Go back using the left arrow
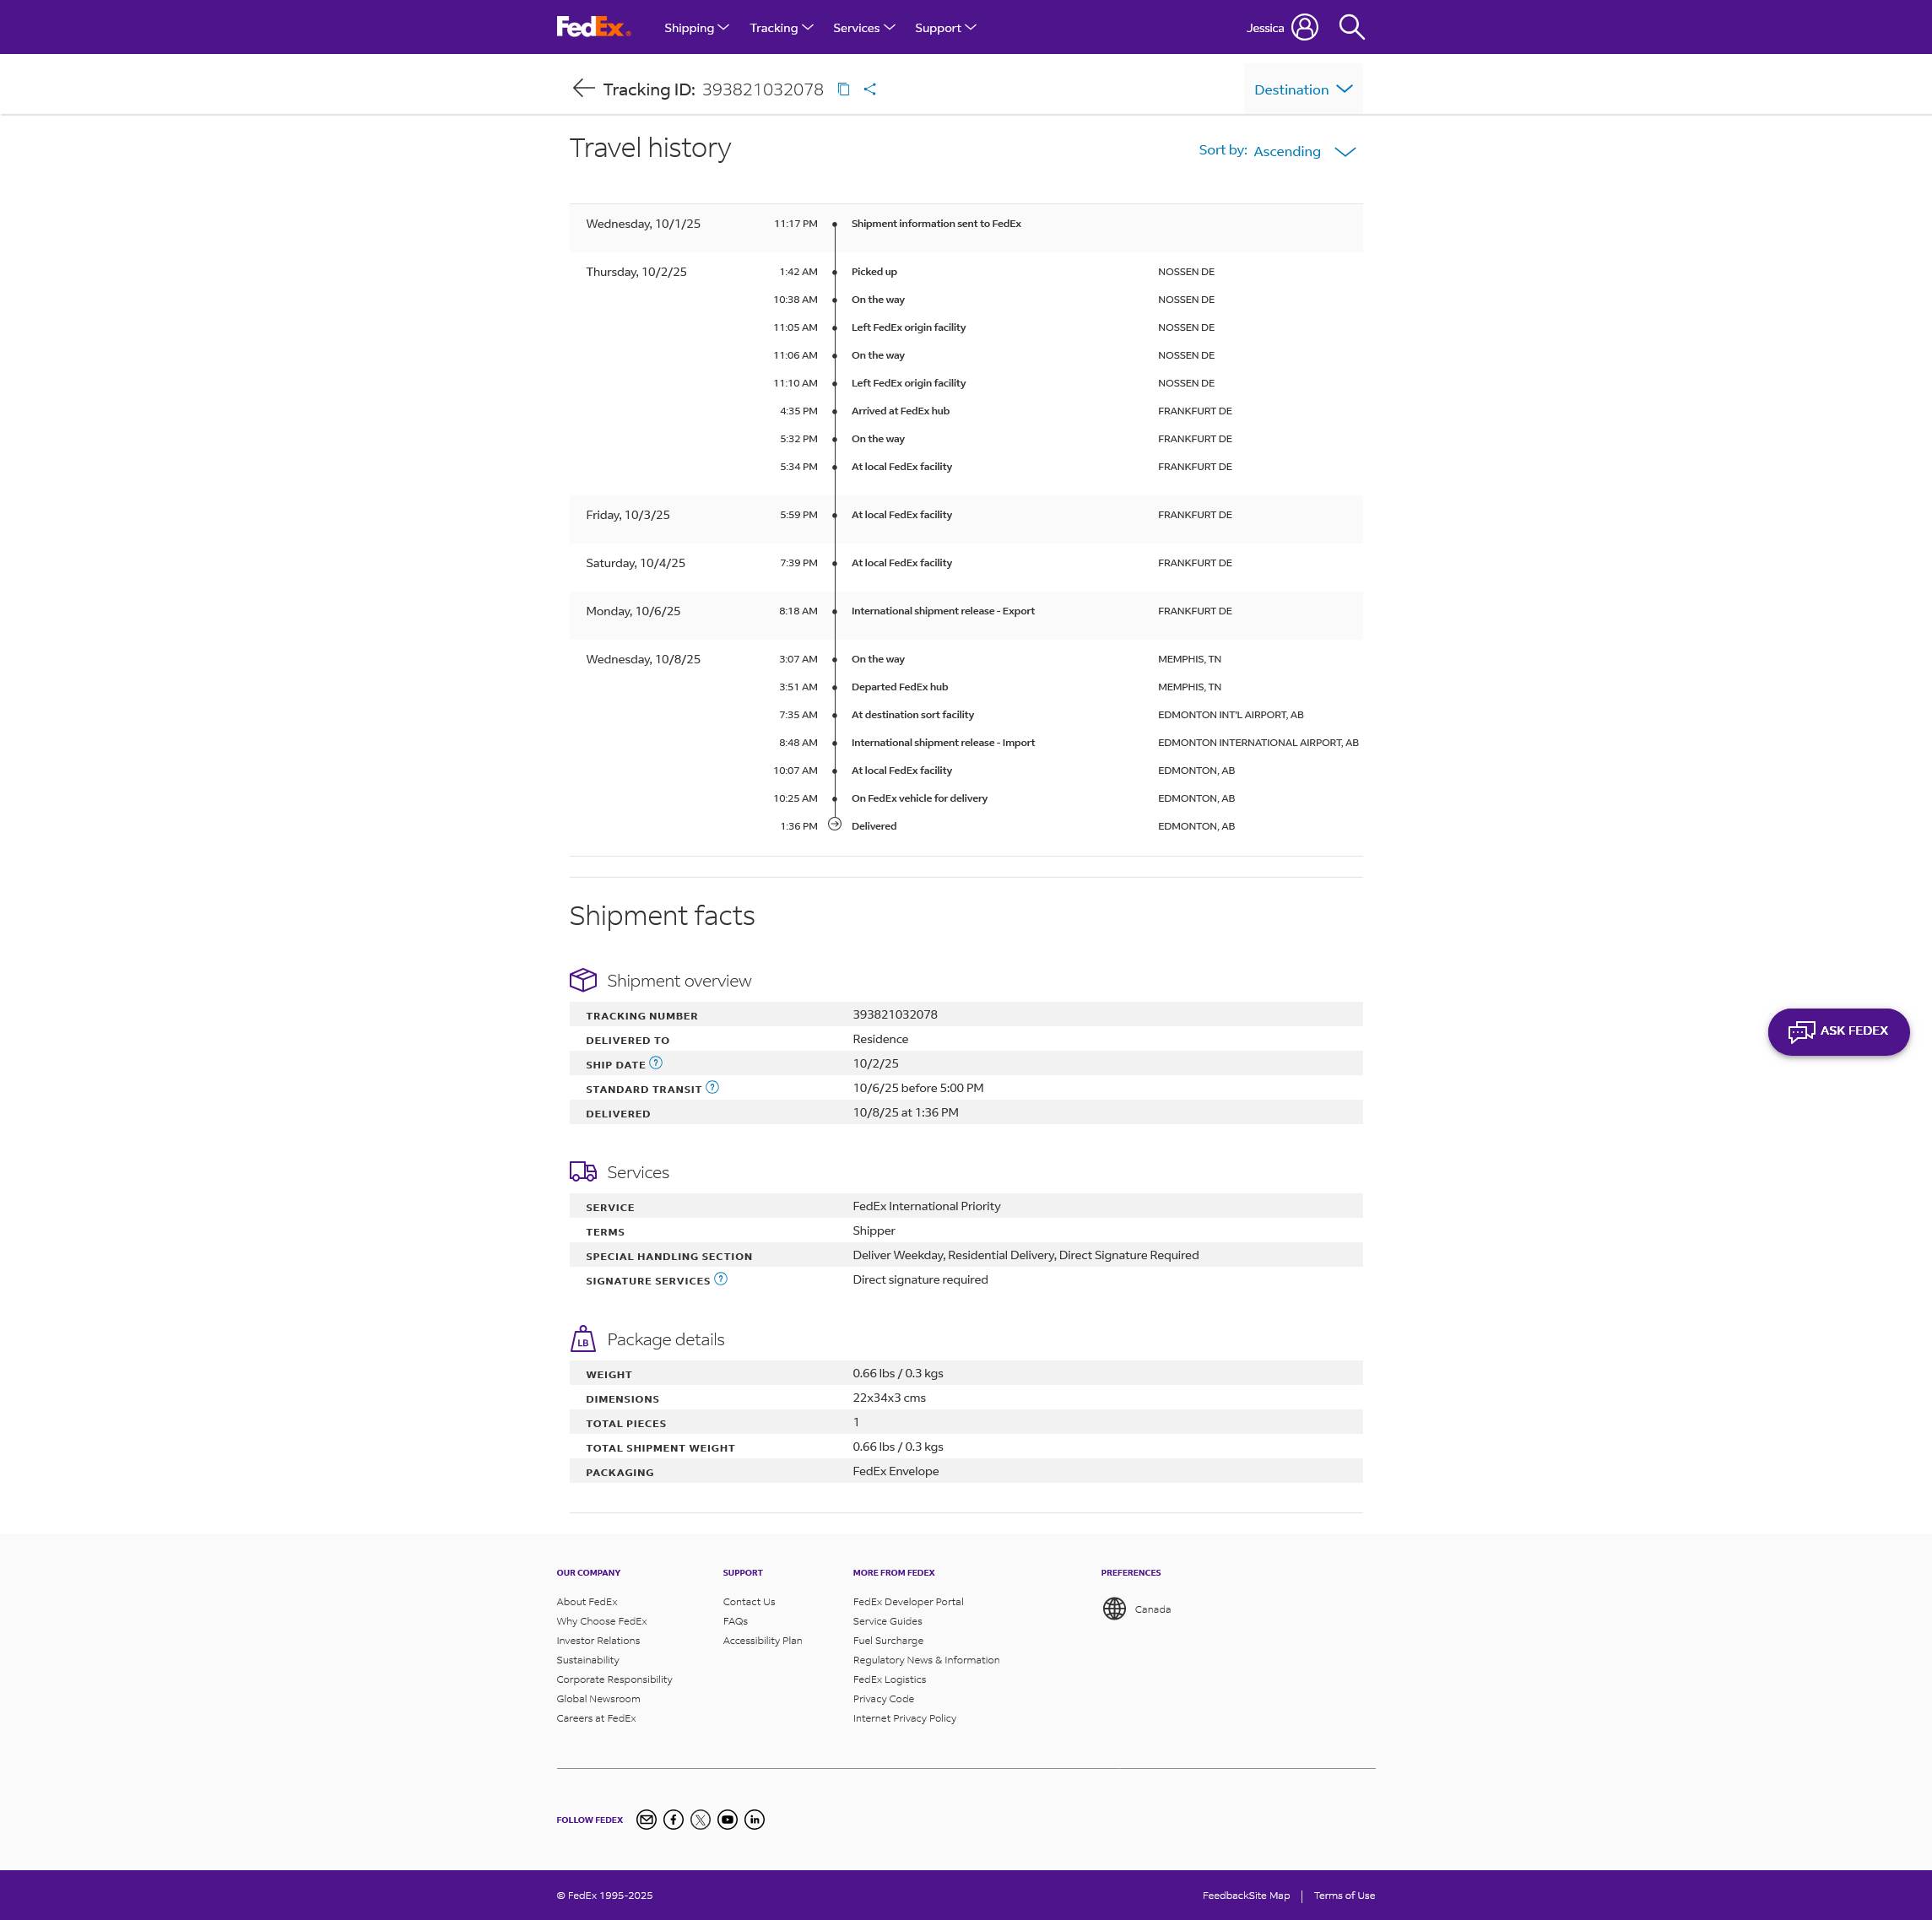 (x=583, y=88)
